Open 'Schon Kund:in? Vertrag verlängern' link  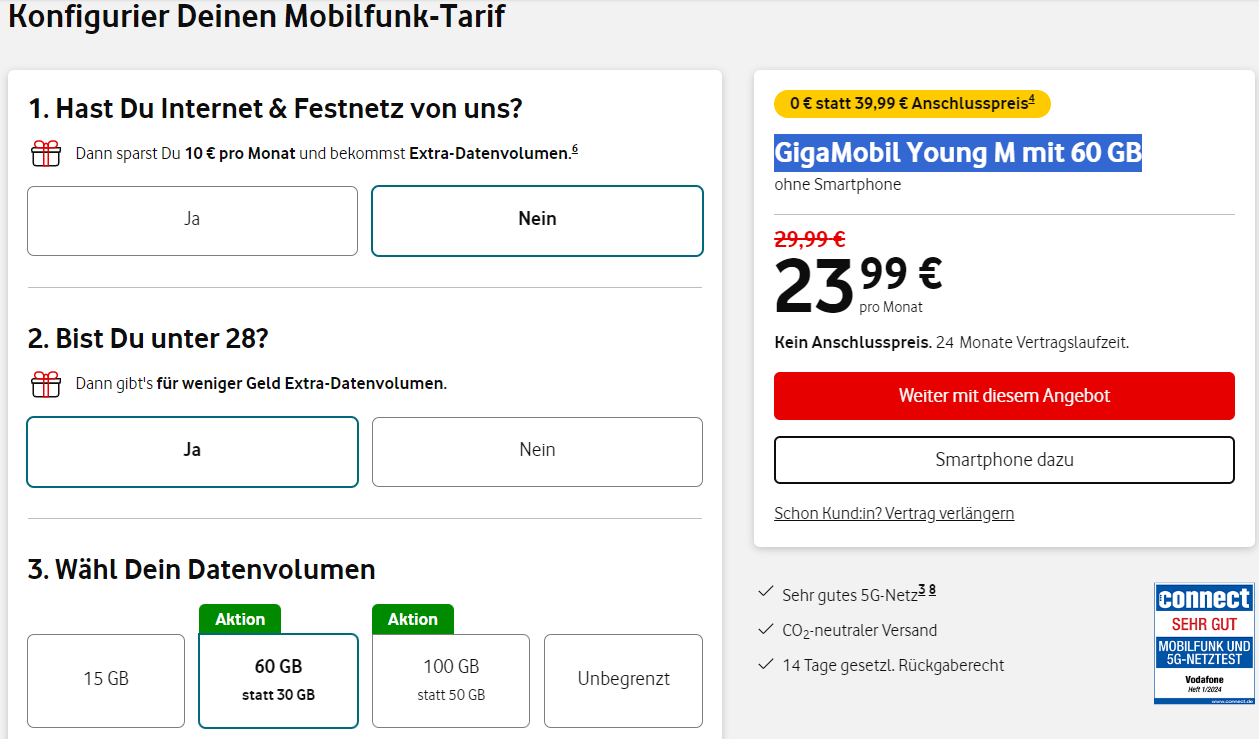(x=894, y=513)
